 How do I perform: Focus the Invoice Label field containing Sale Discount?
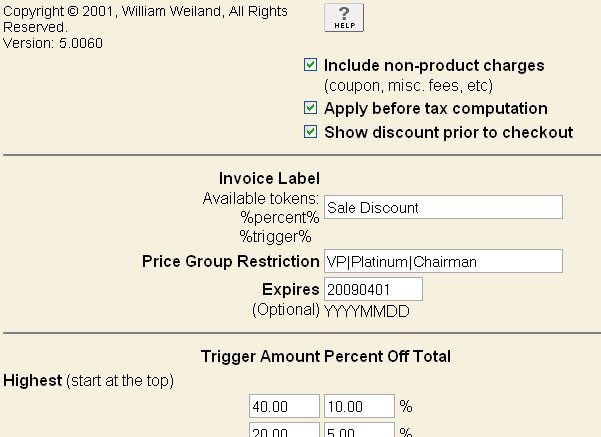[443, 207]
